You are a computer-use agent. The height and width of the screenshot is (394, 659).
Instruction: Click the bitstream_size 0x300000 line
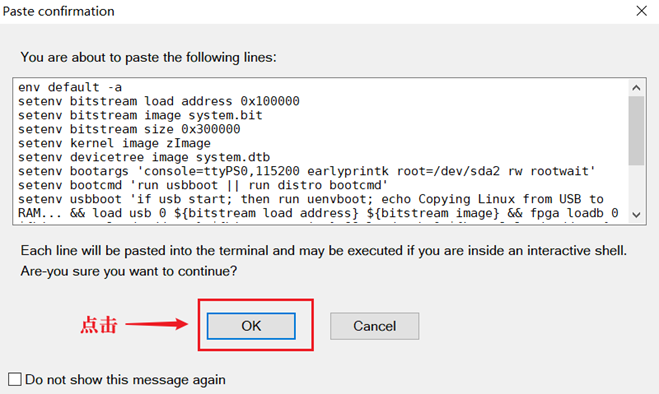point(129,129)
